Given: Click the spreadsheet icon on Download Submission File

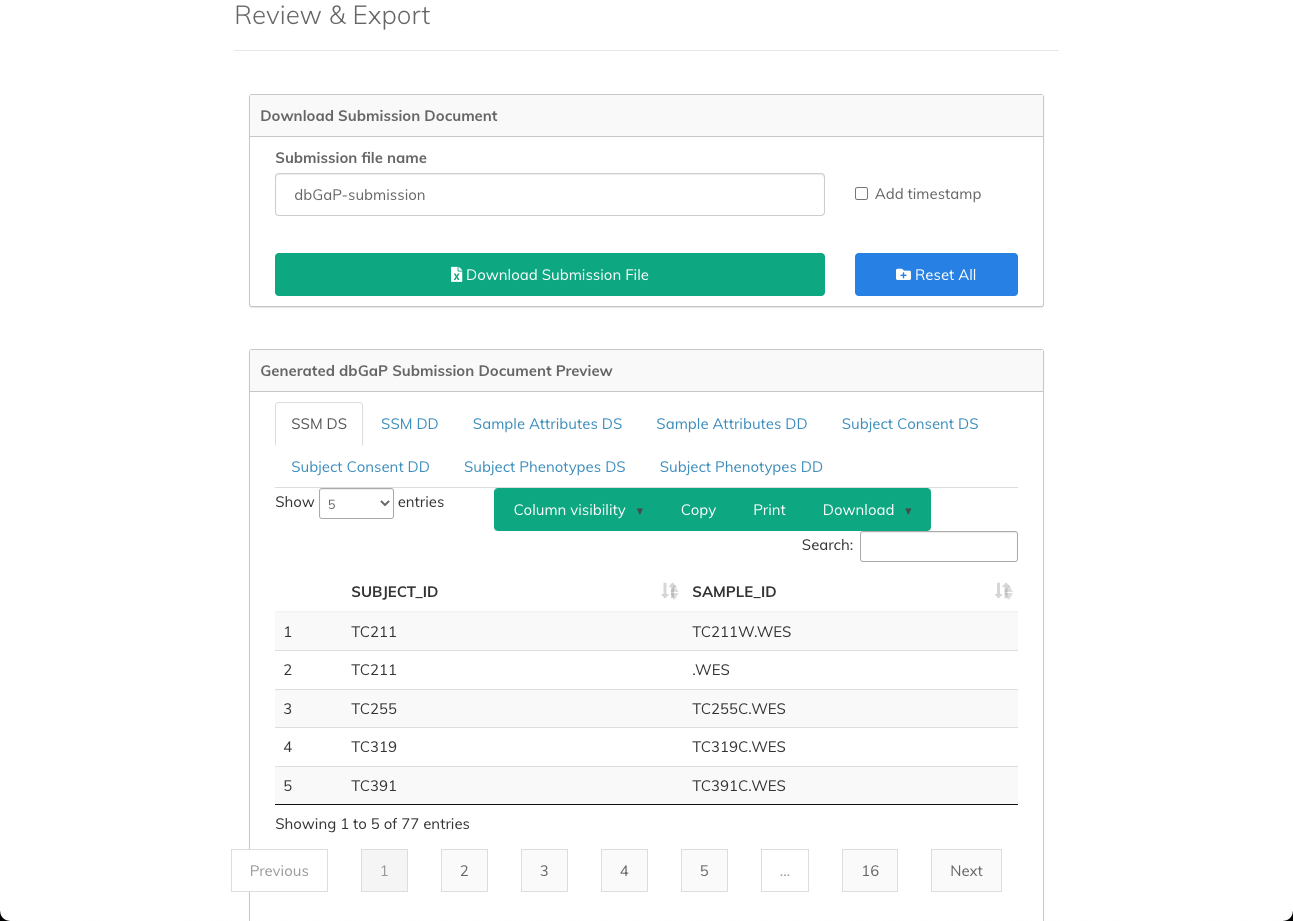Looking at the screenshot, I should 456,274.
